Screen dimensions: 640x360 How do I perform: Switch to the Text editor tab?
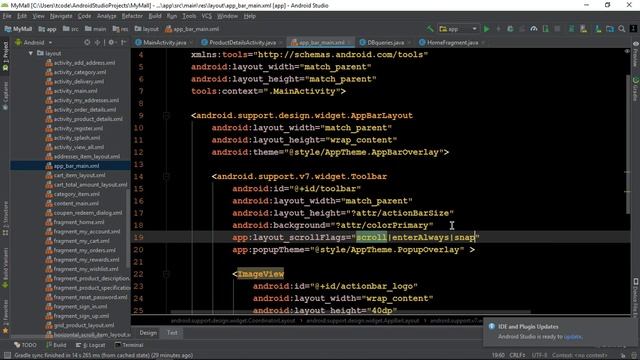[172, 333]
